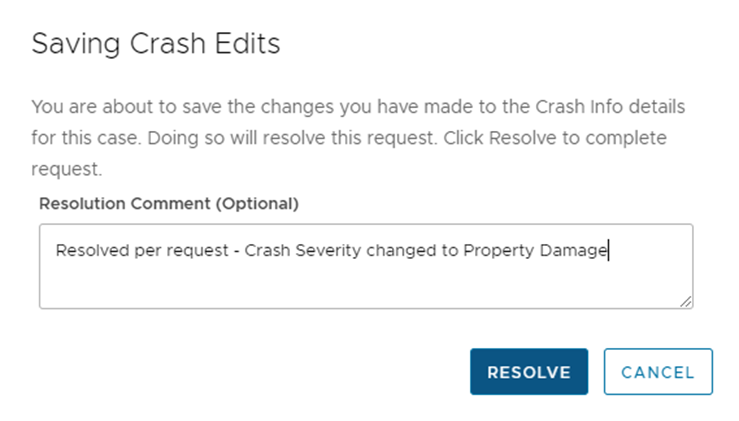The width and height of the screenshot is (739, 421).
Task: Click empty space below the comment text
Action: (x=366, y=285)
